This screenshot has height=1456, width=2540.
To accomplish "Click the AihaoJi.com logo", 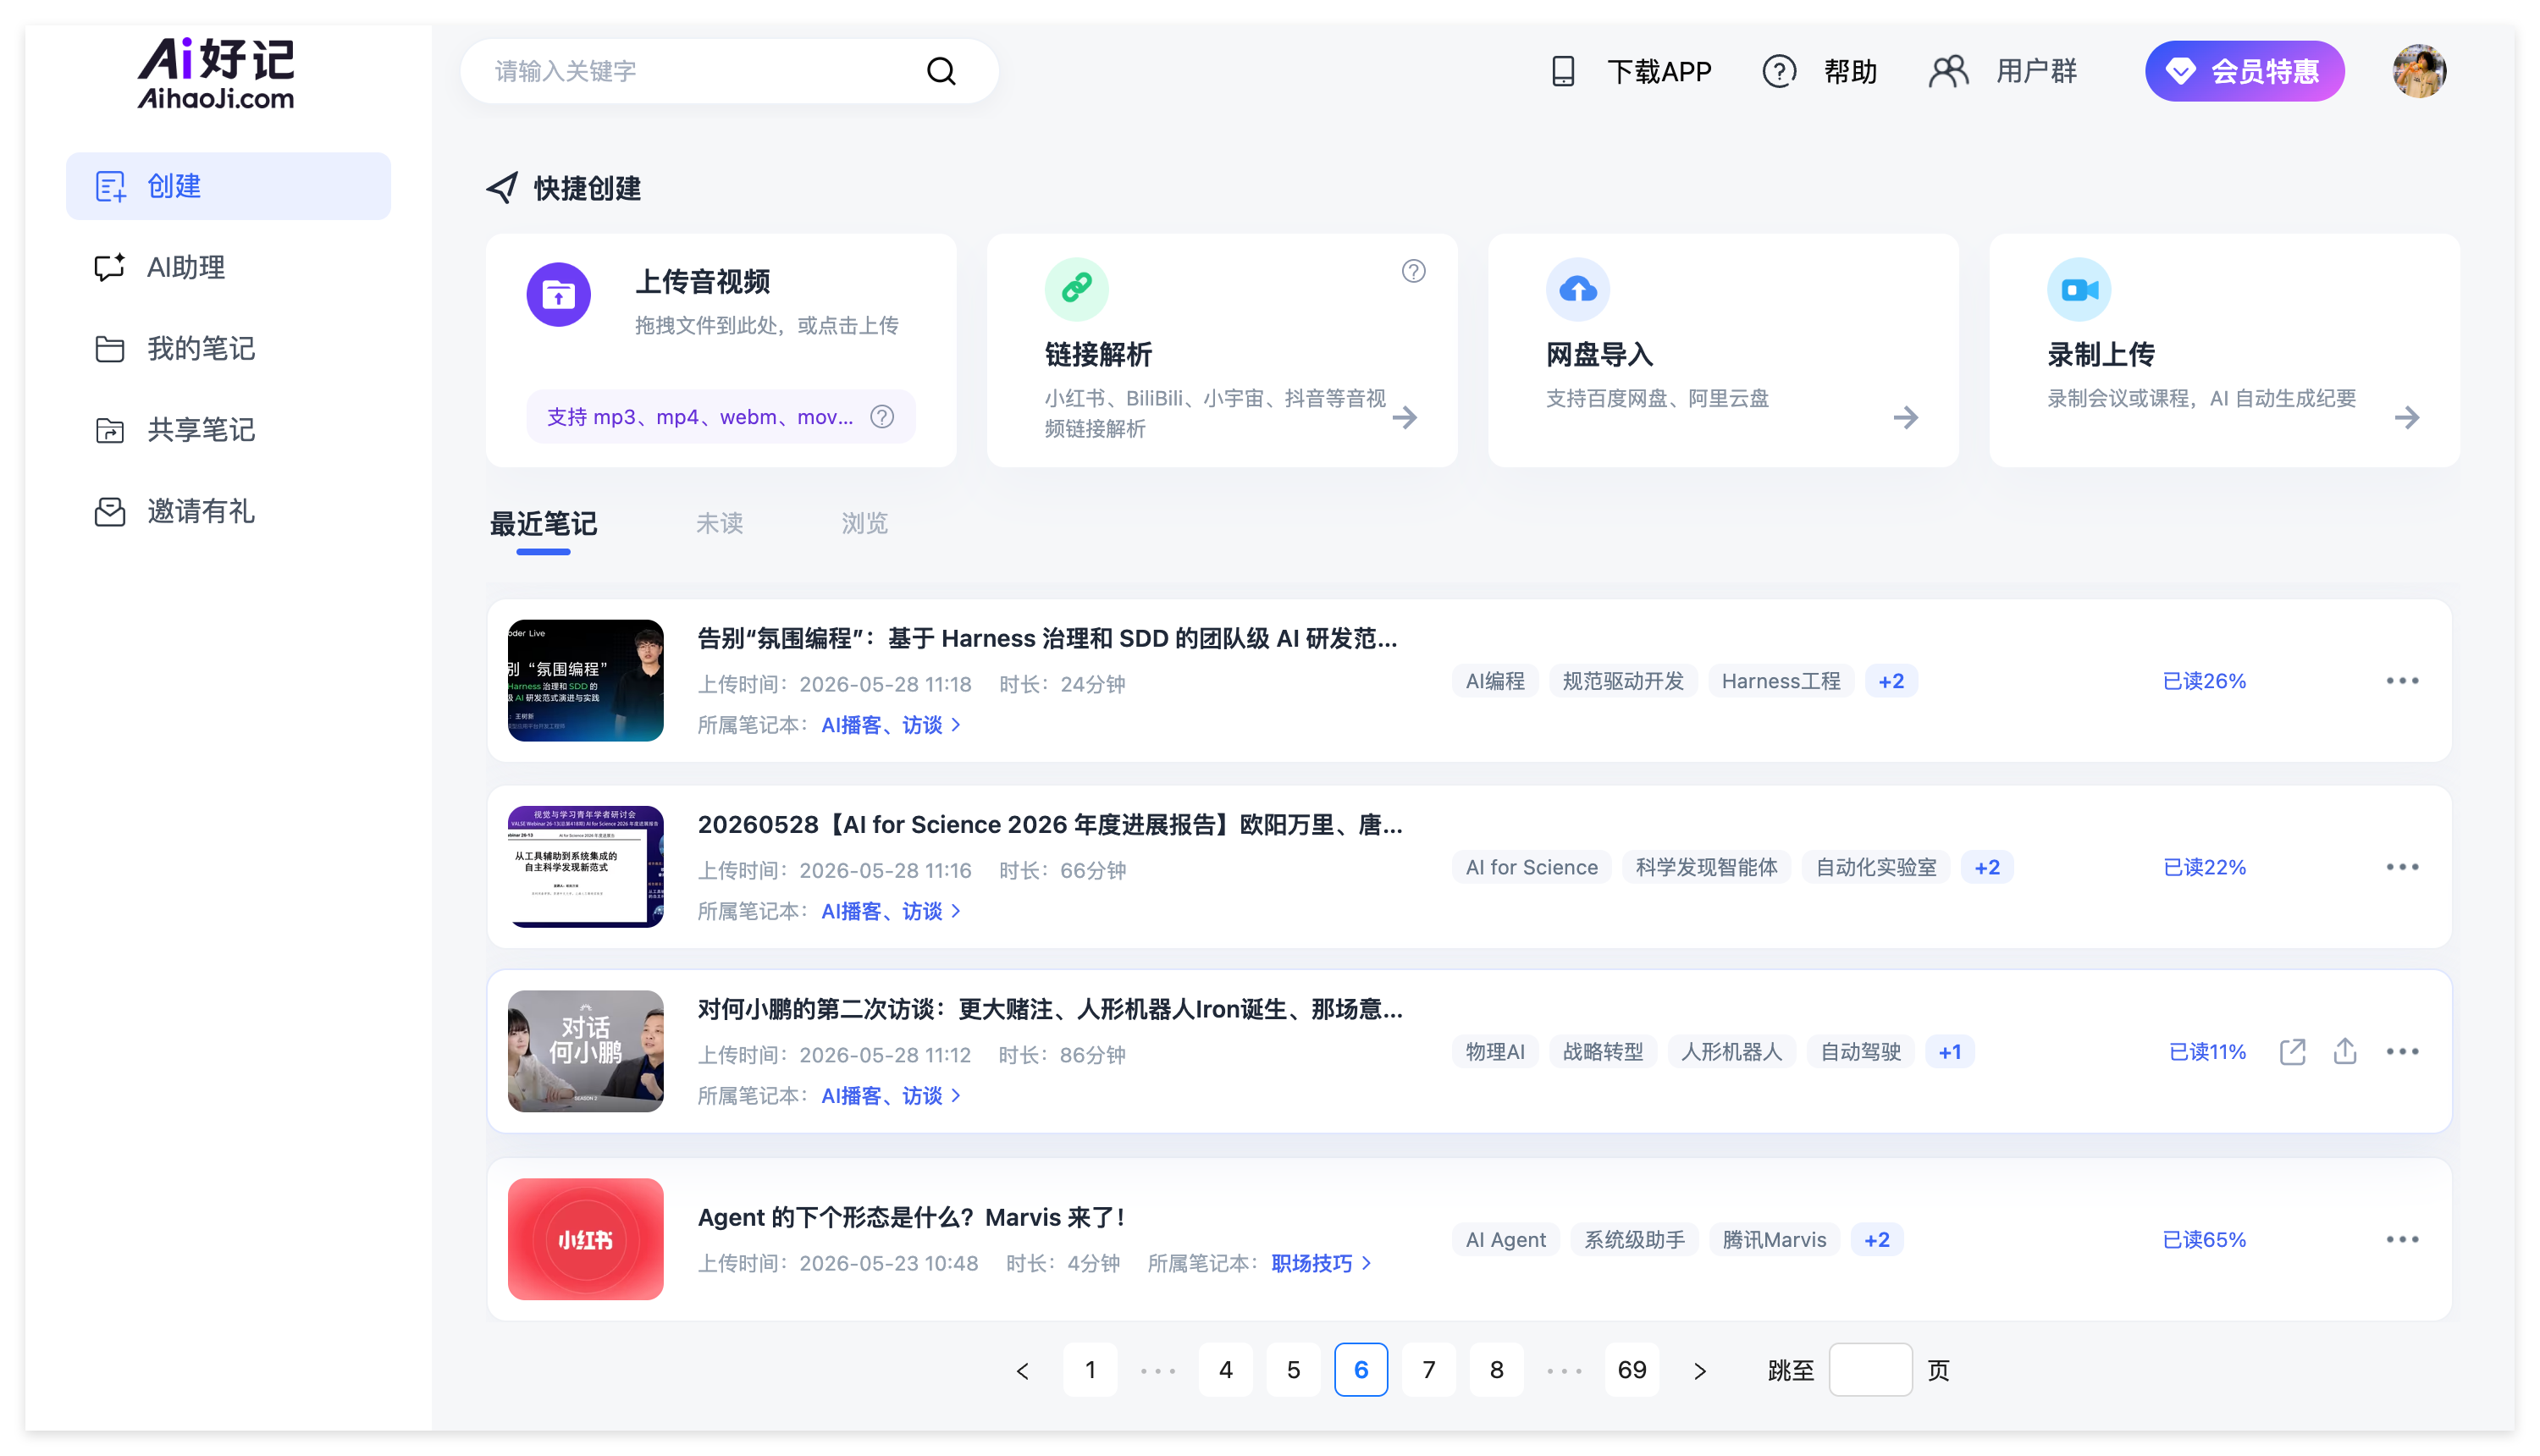I will pos(216,73).
